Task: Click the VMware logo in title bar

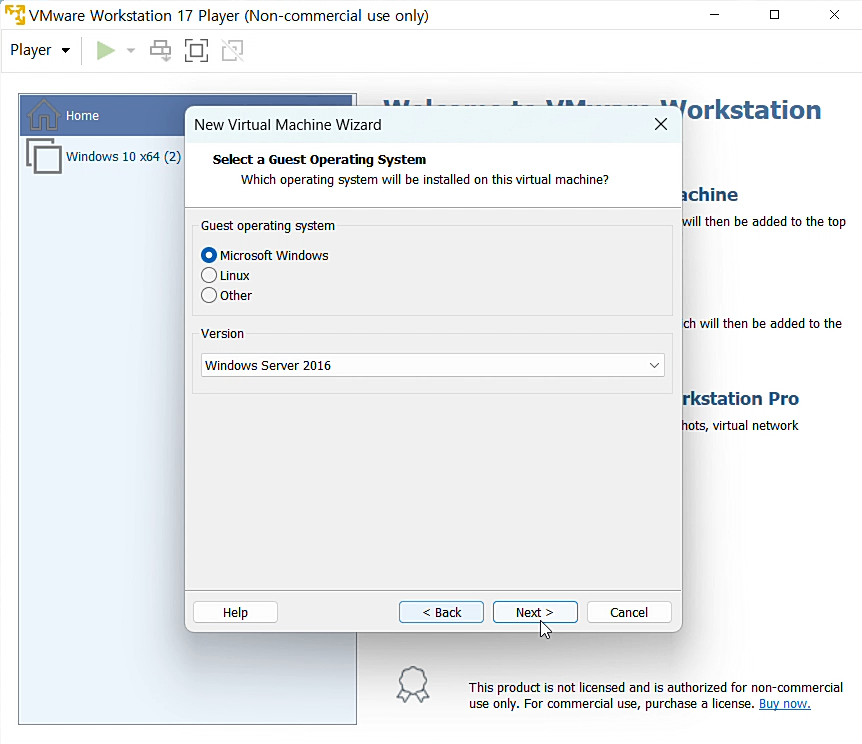Action: [x=15, y=15]
